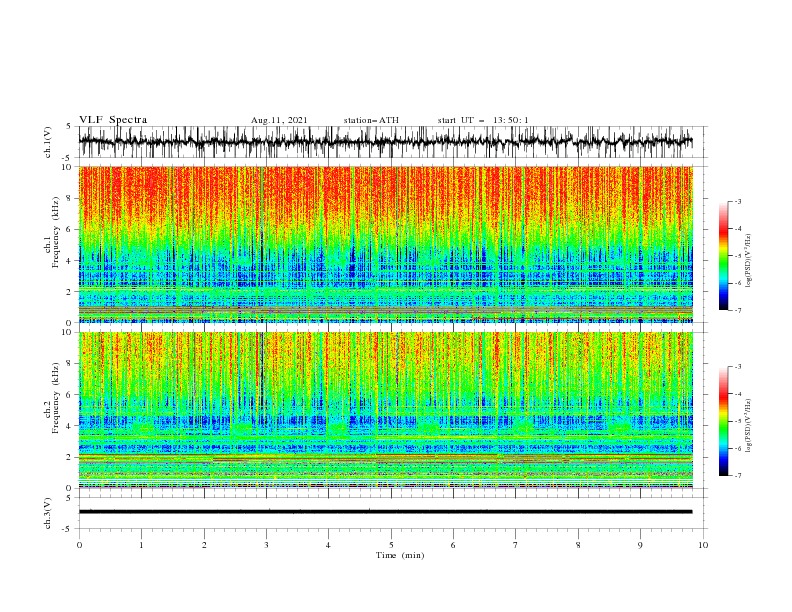Click the "Time (min)" x-axis label

[400, 555]
